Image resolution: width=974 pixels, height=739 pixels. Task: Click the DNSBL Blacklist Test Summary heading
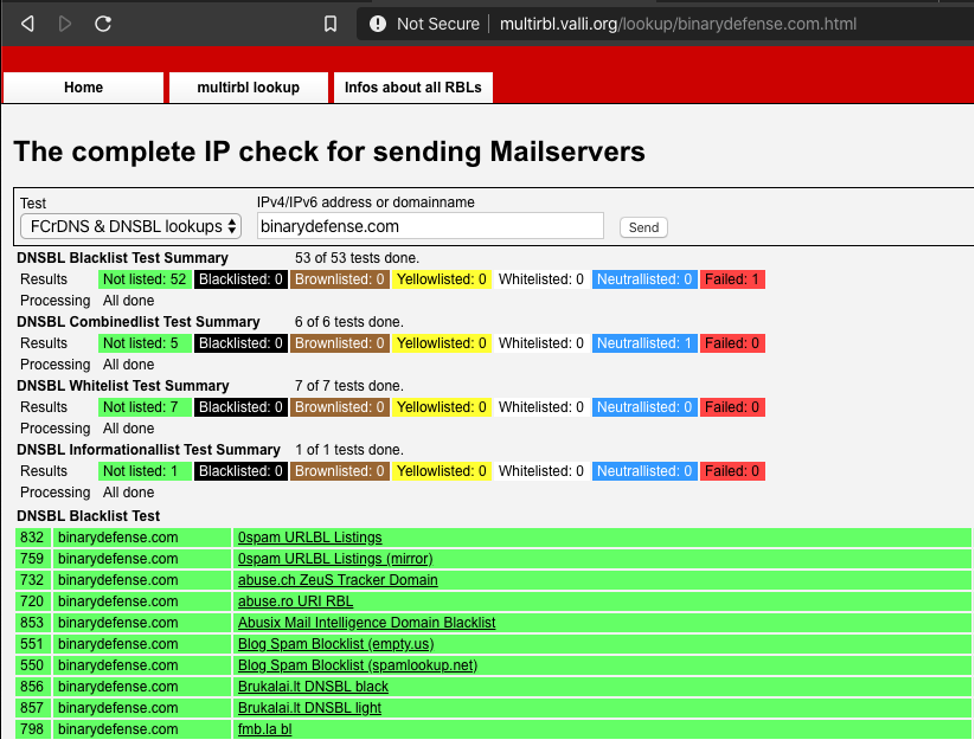coord(122,258)
